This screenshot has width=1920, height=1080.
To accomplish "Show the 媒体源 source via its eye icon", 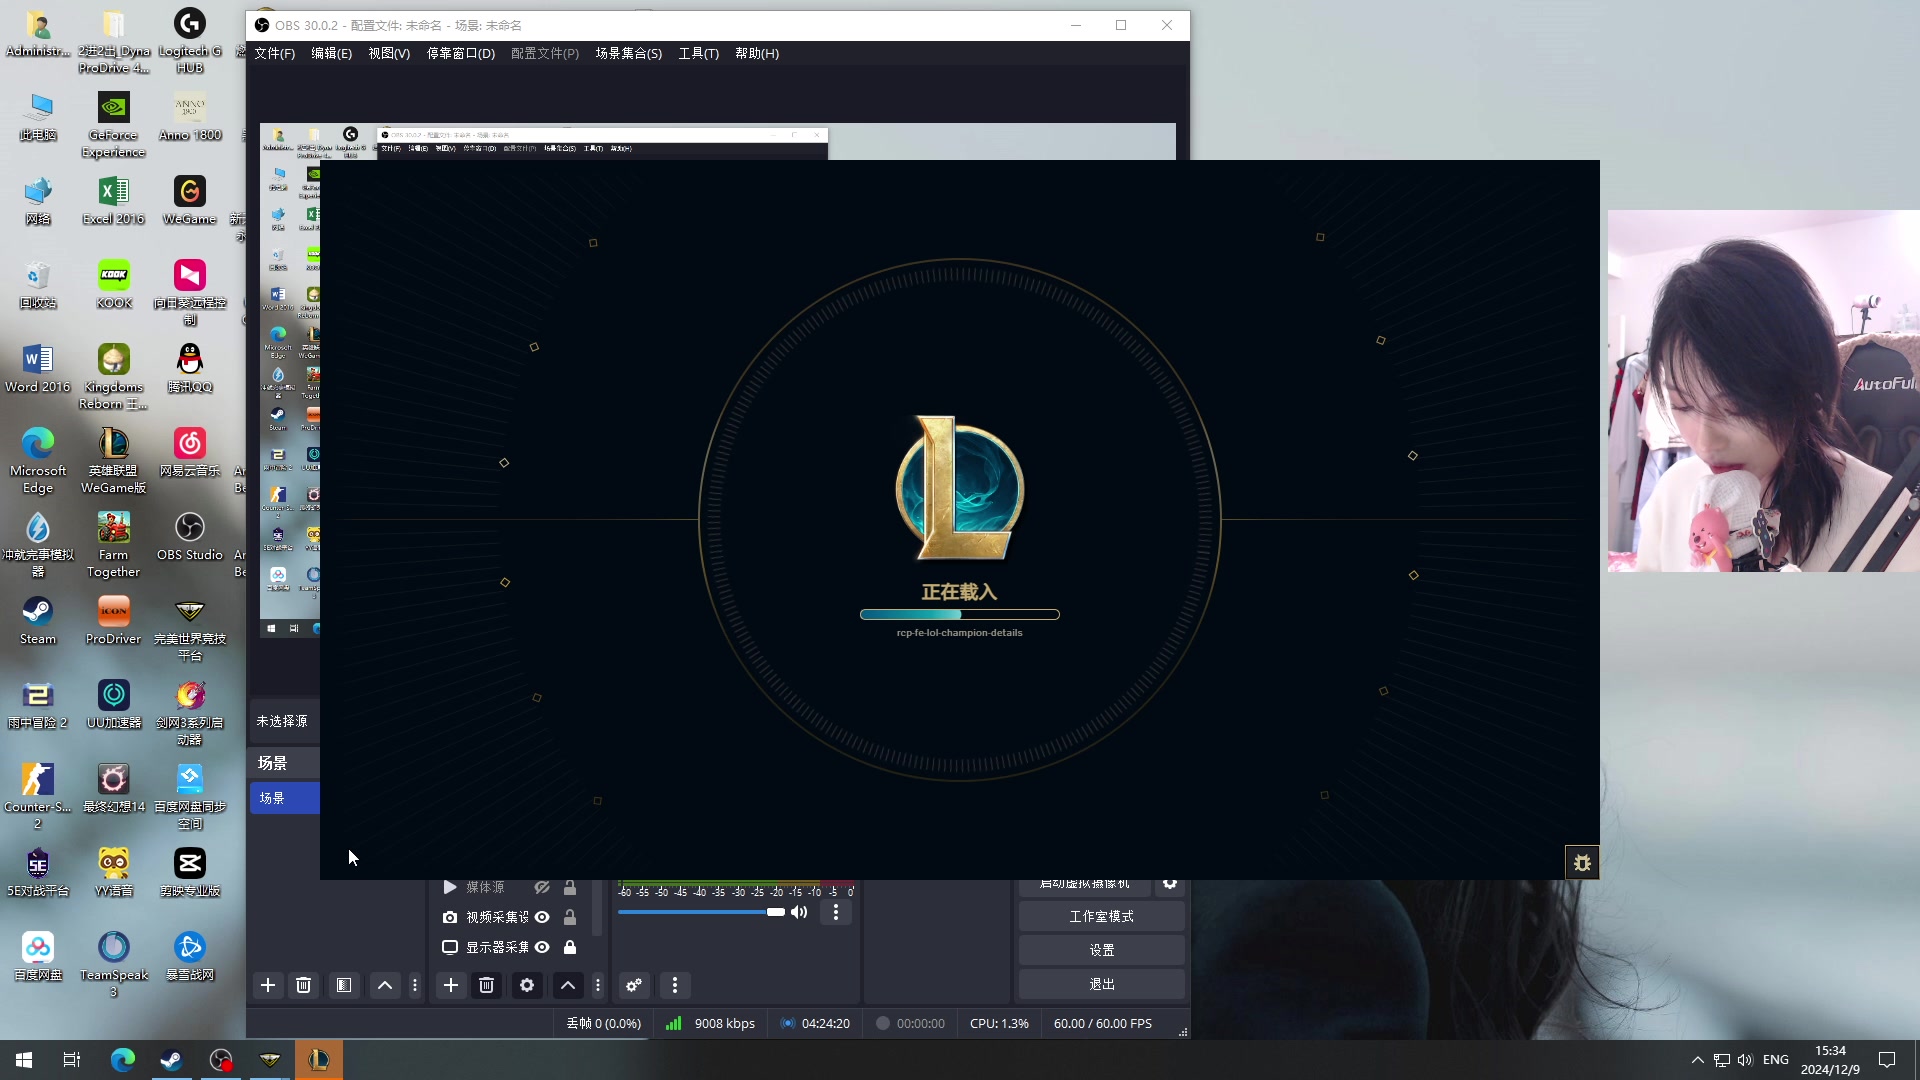I will (x=542, y=887).
